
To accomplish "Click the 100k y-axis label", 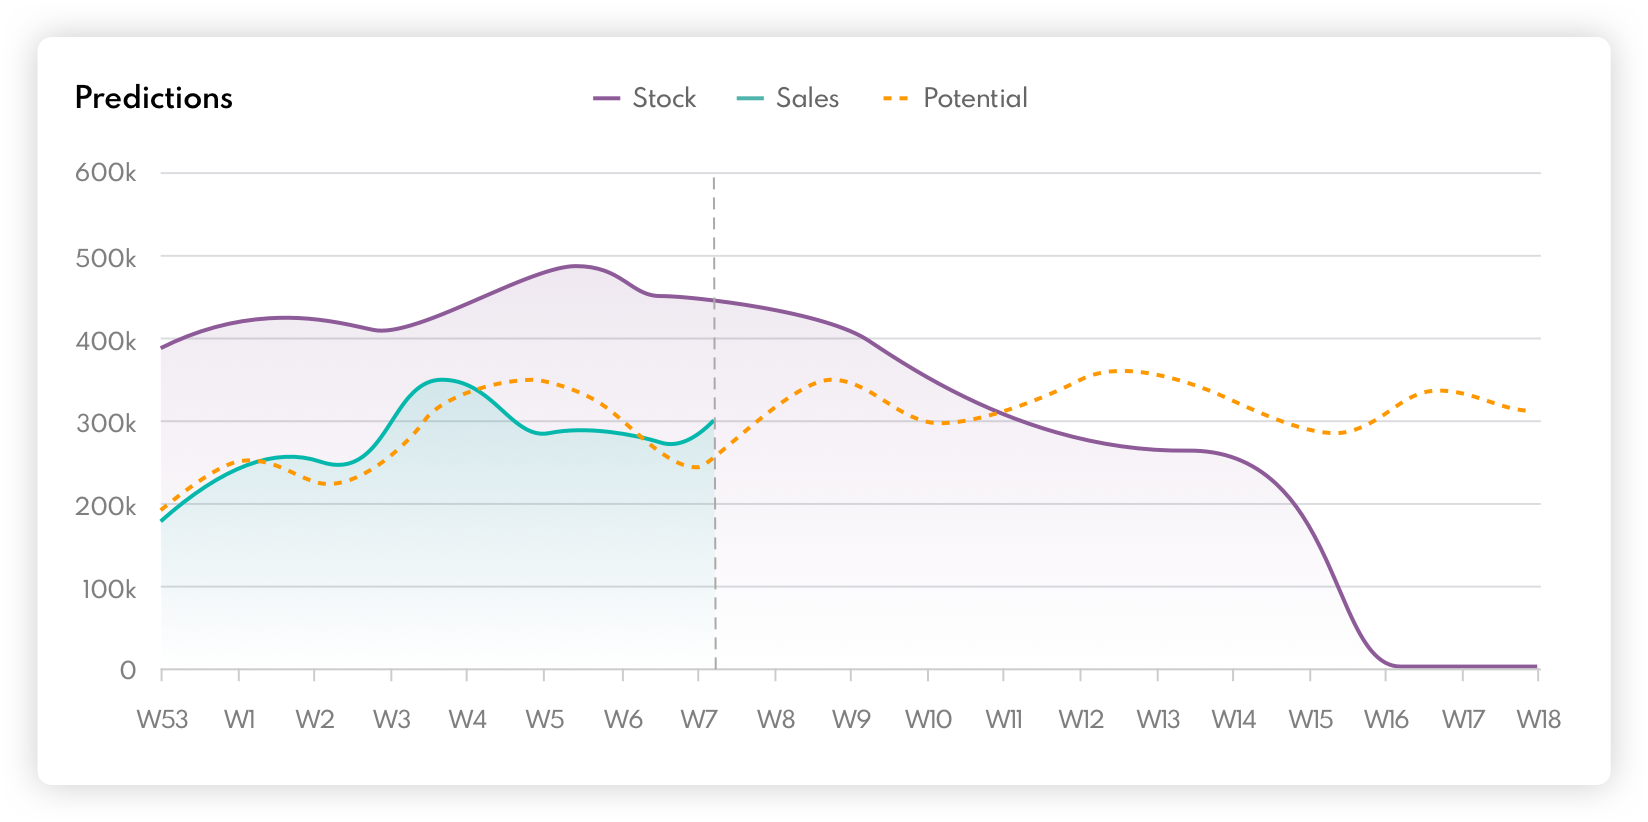I will (108, 589).
